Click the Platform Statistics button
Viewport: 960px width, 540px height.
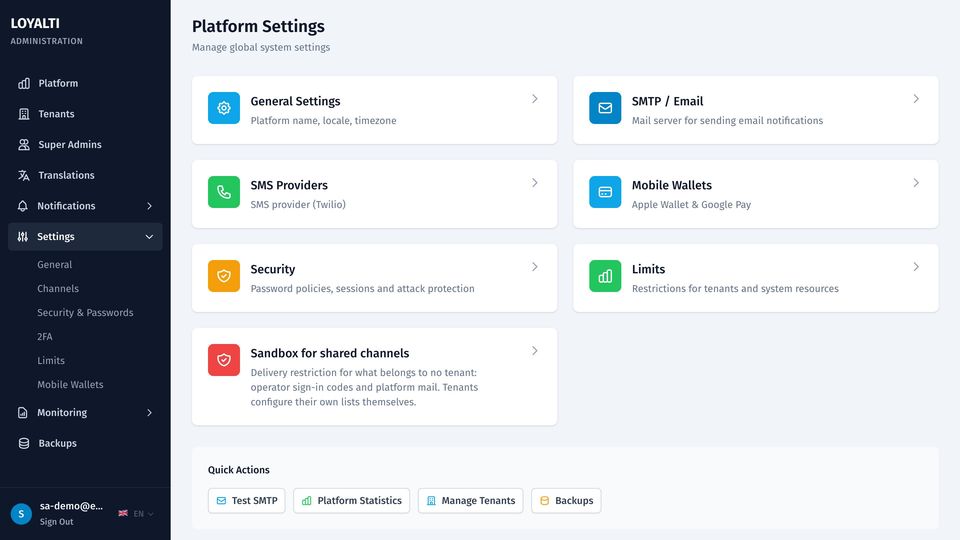tap(351, 501)
